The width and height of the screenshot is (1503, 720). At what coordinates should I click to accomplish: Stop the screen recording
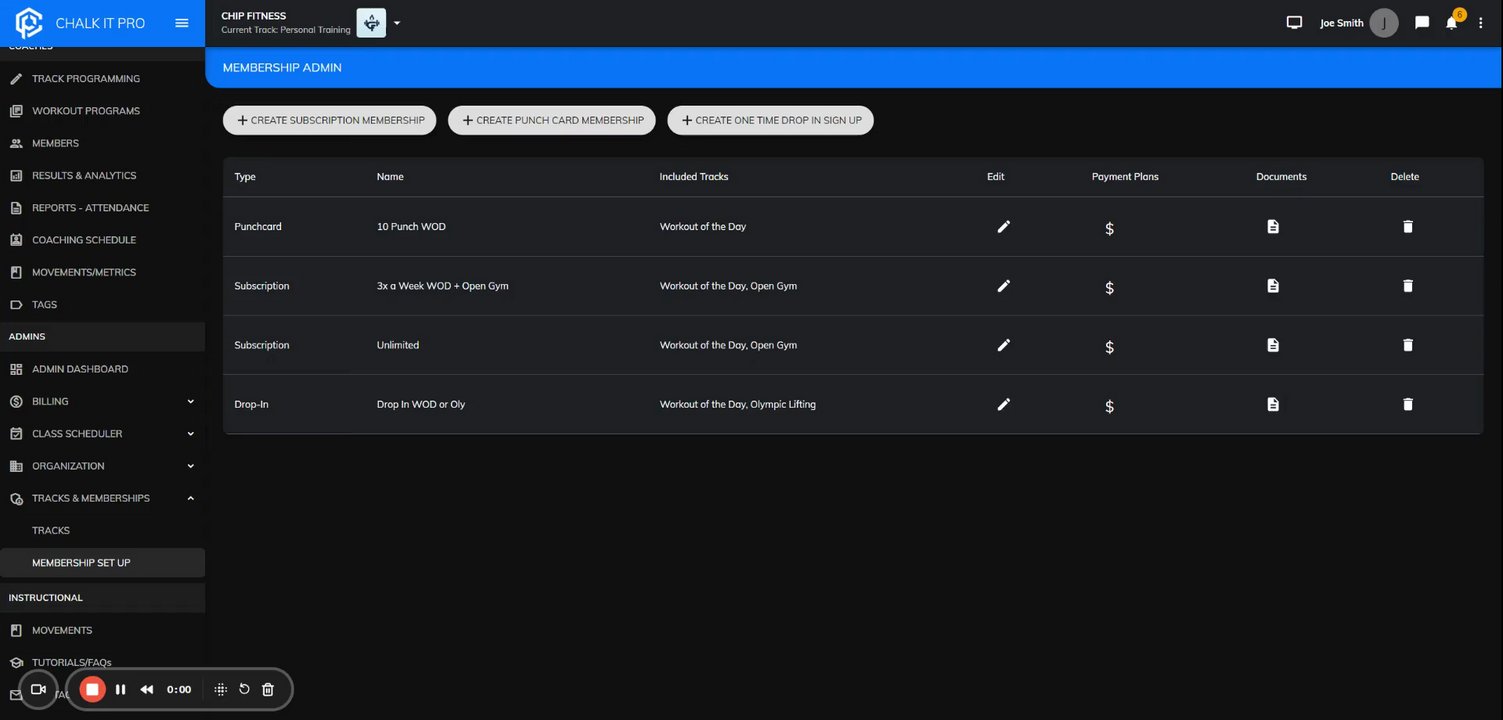[92, 689]
